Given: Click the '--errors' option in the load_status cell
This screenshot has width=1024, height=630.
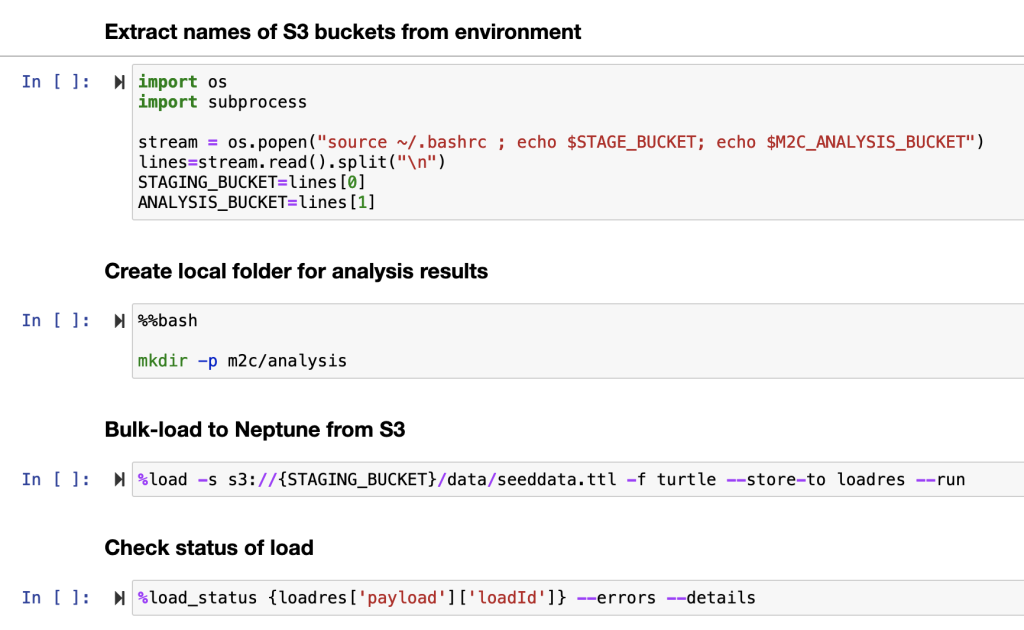Looking at the screenshot, I should click(616, 598).
